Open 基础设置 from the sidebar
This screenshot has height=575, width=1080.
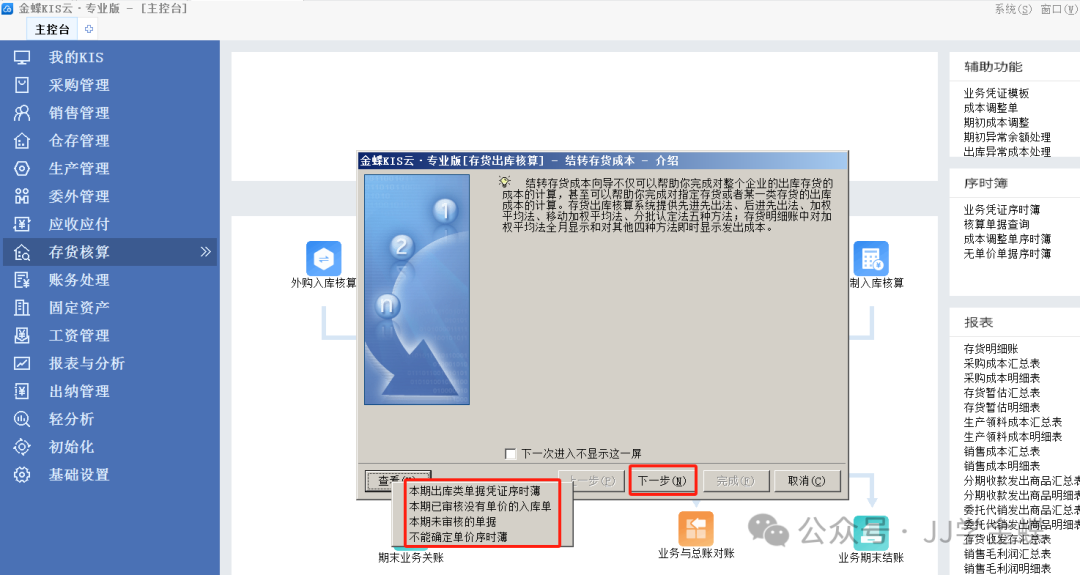pyautogui.click(x=79, y=475)
